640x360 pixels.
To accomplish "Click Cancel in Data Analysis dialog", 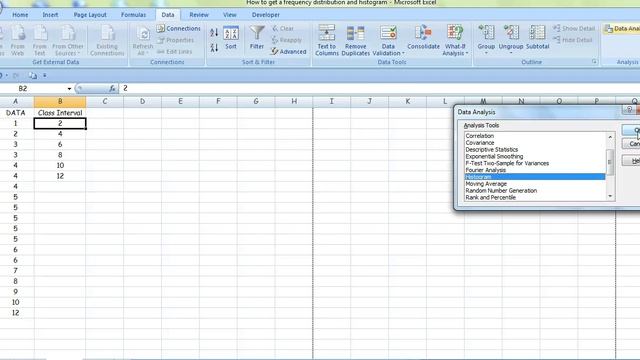I will pos(631,144).
